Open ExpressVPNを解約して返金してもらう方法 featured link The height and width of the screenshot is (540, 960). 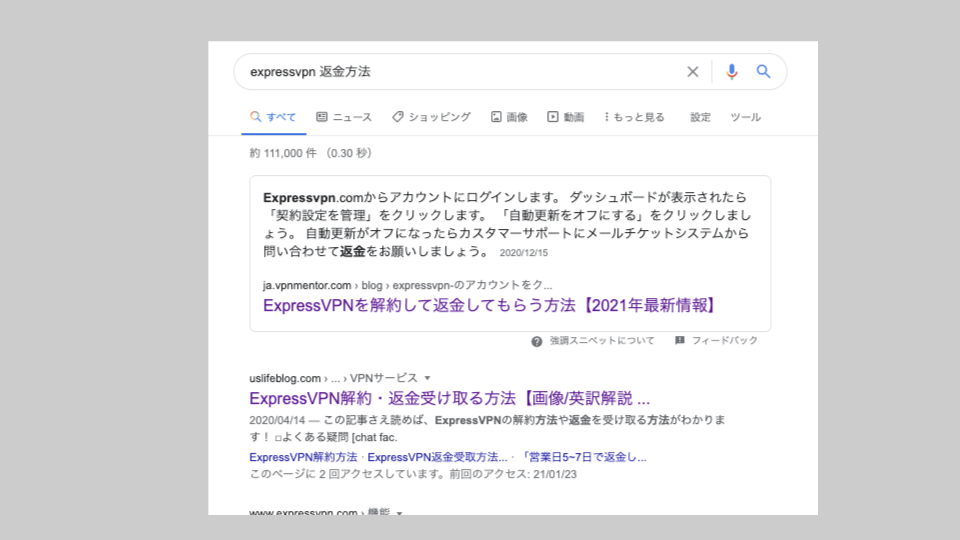coord(491,305)
